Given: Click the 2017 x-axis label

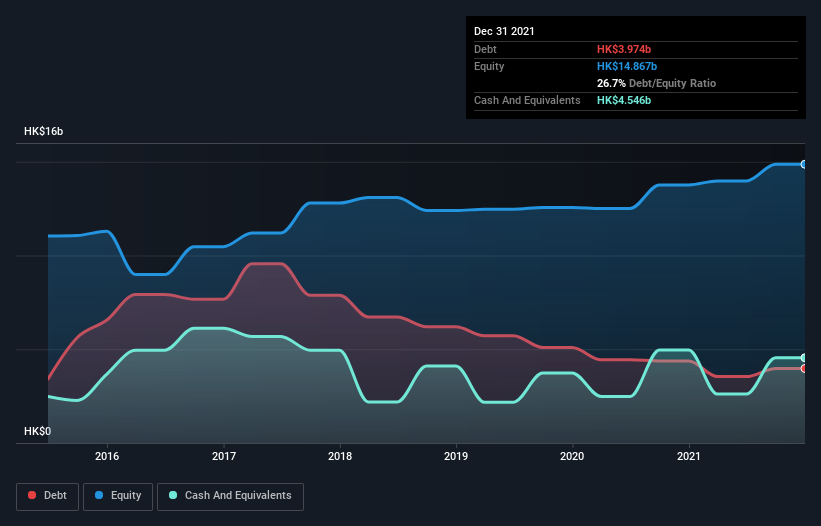Looking at the screenshot, I should pos(224,456).
